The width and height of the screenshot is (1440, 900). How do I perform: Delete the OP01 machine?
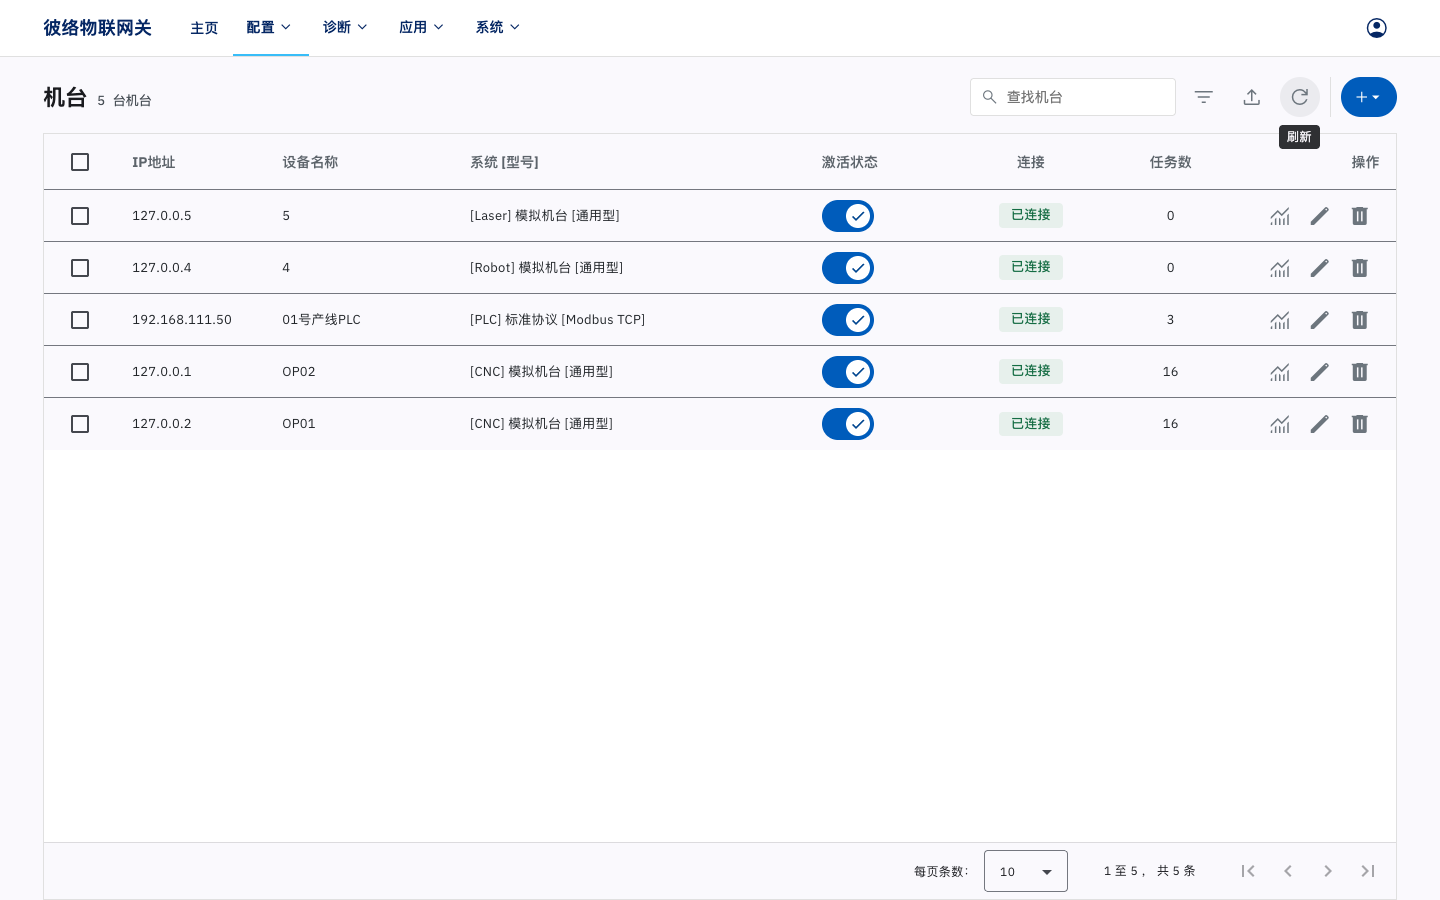[x=1359, y=424]
